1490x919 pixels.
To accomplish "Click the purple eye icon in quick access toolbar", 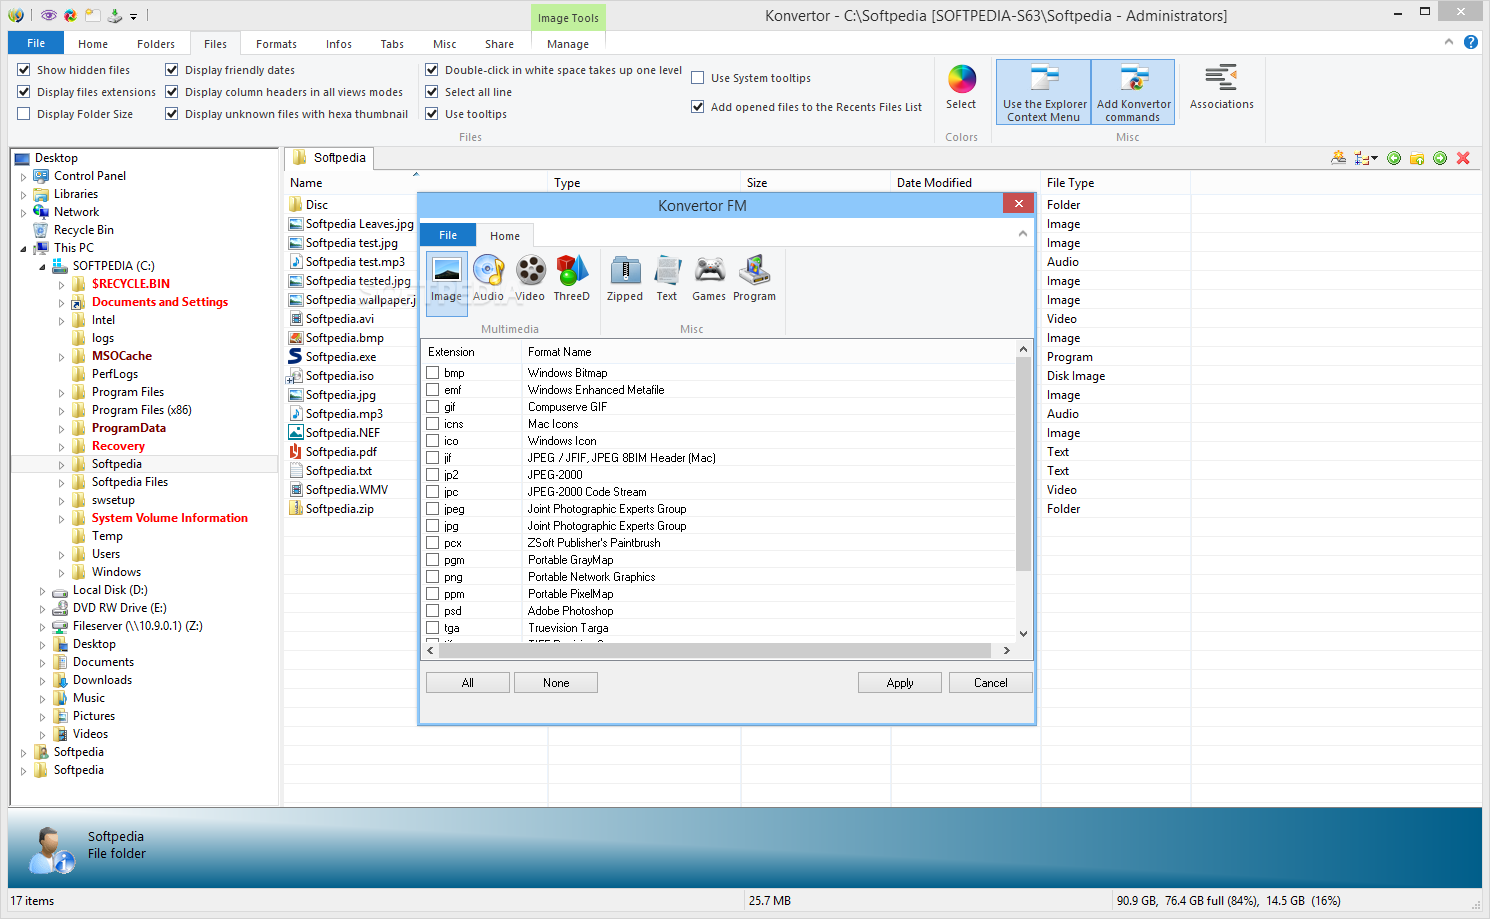I will (x=48, y=15).
